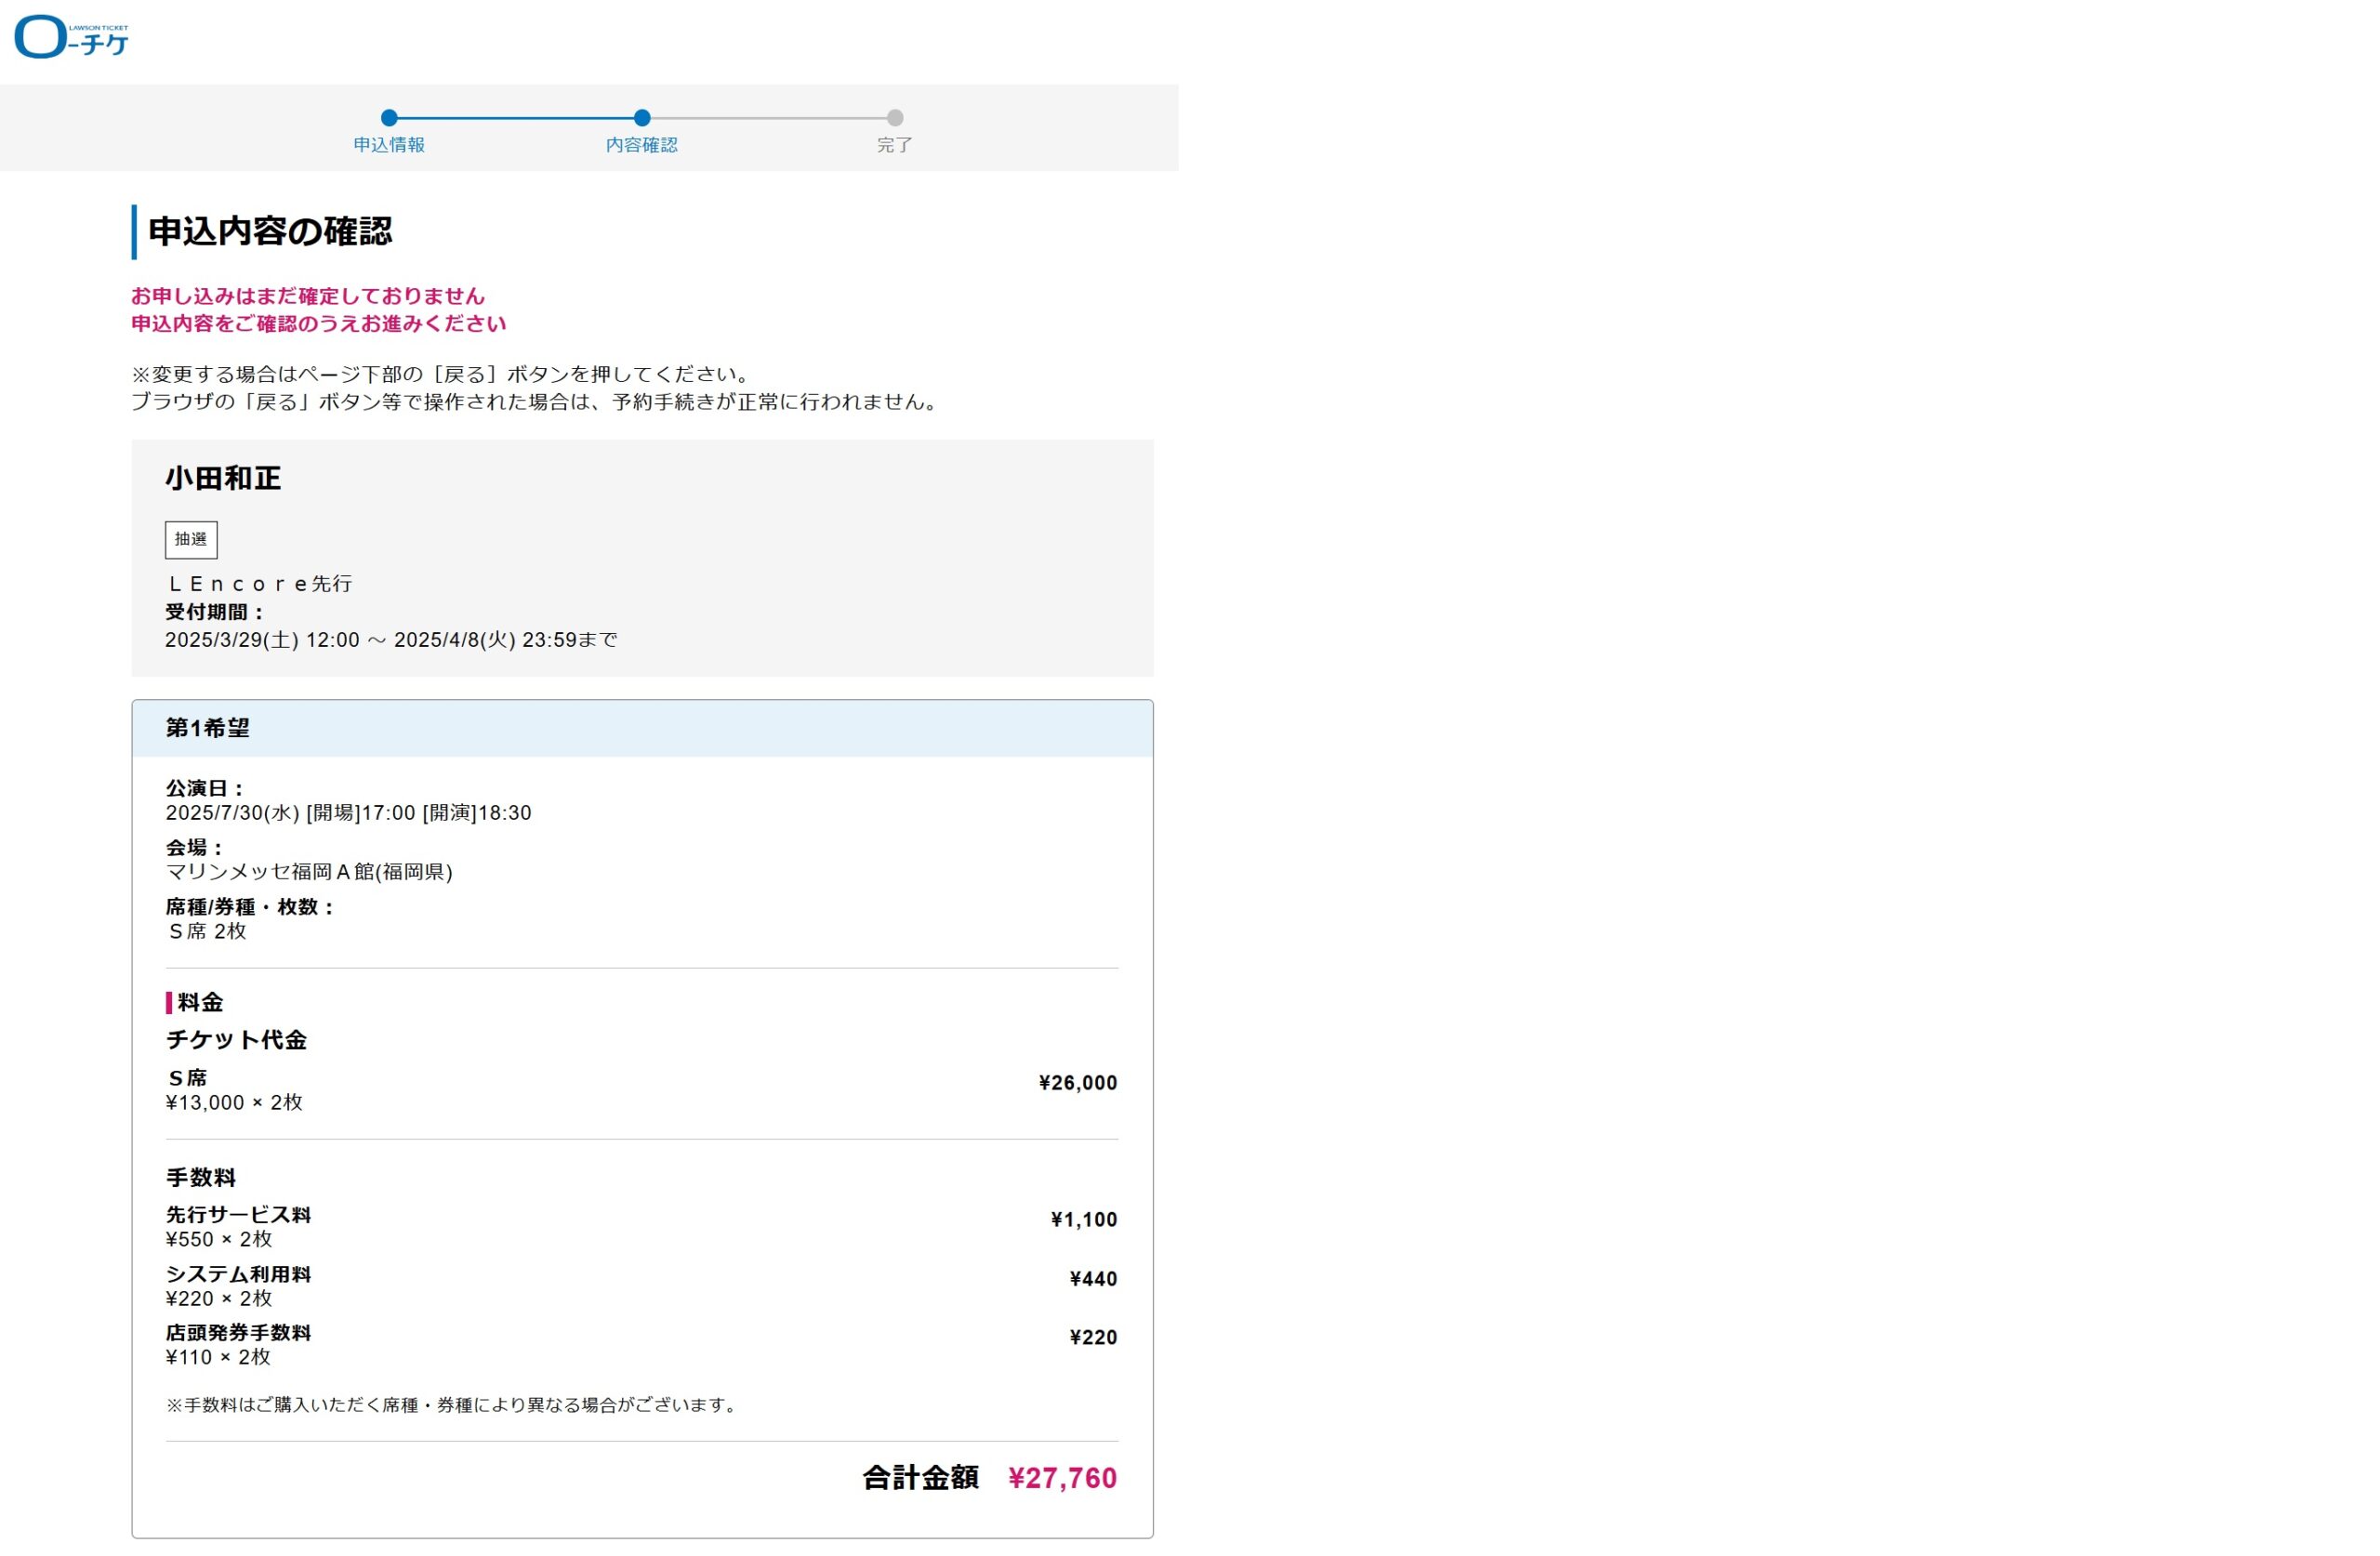Select the 抽選 lottery badge
This screenshot has width=2380, height=1556.
click(191, 540)
